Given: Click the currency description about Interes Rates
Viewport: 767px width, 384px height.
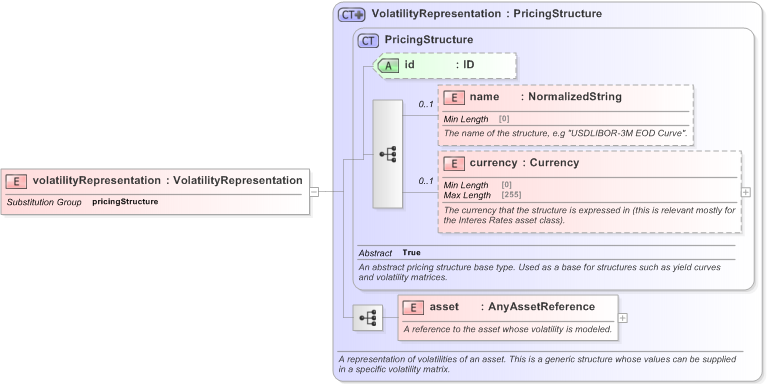Looking at the screenshot, I should 589,215.
